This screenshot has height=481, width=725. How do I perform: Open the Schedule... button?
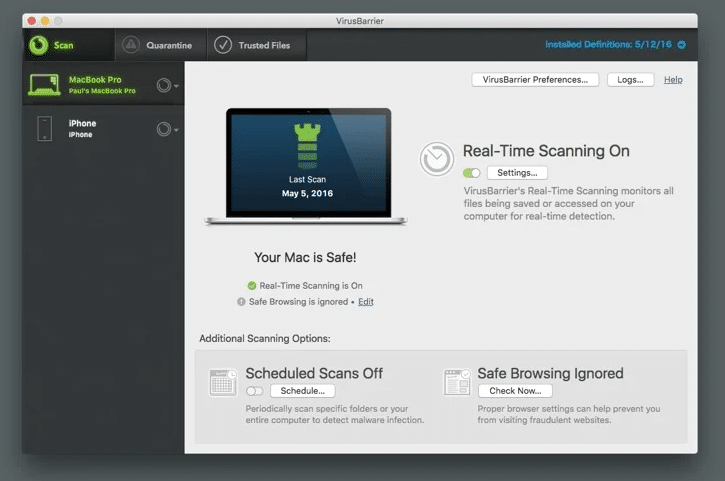point(302,391)
